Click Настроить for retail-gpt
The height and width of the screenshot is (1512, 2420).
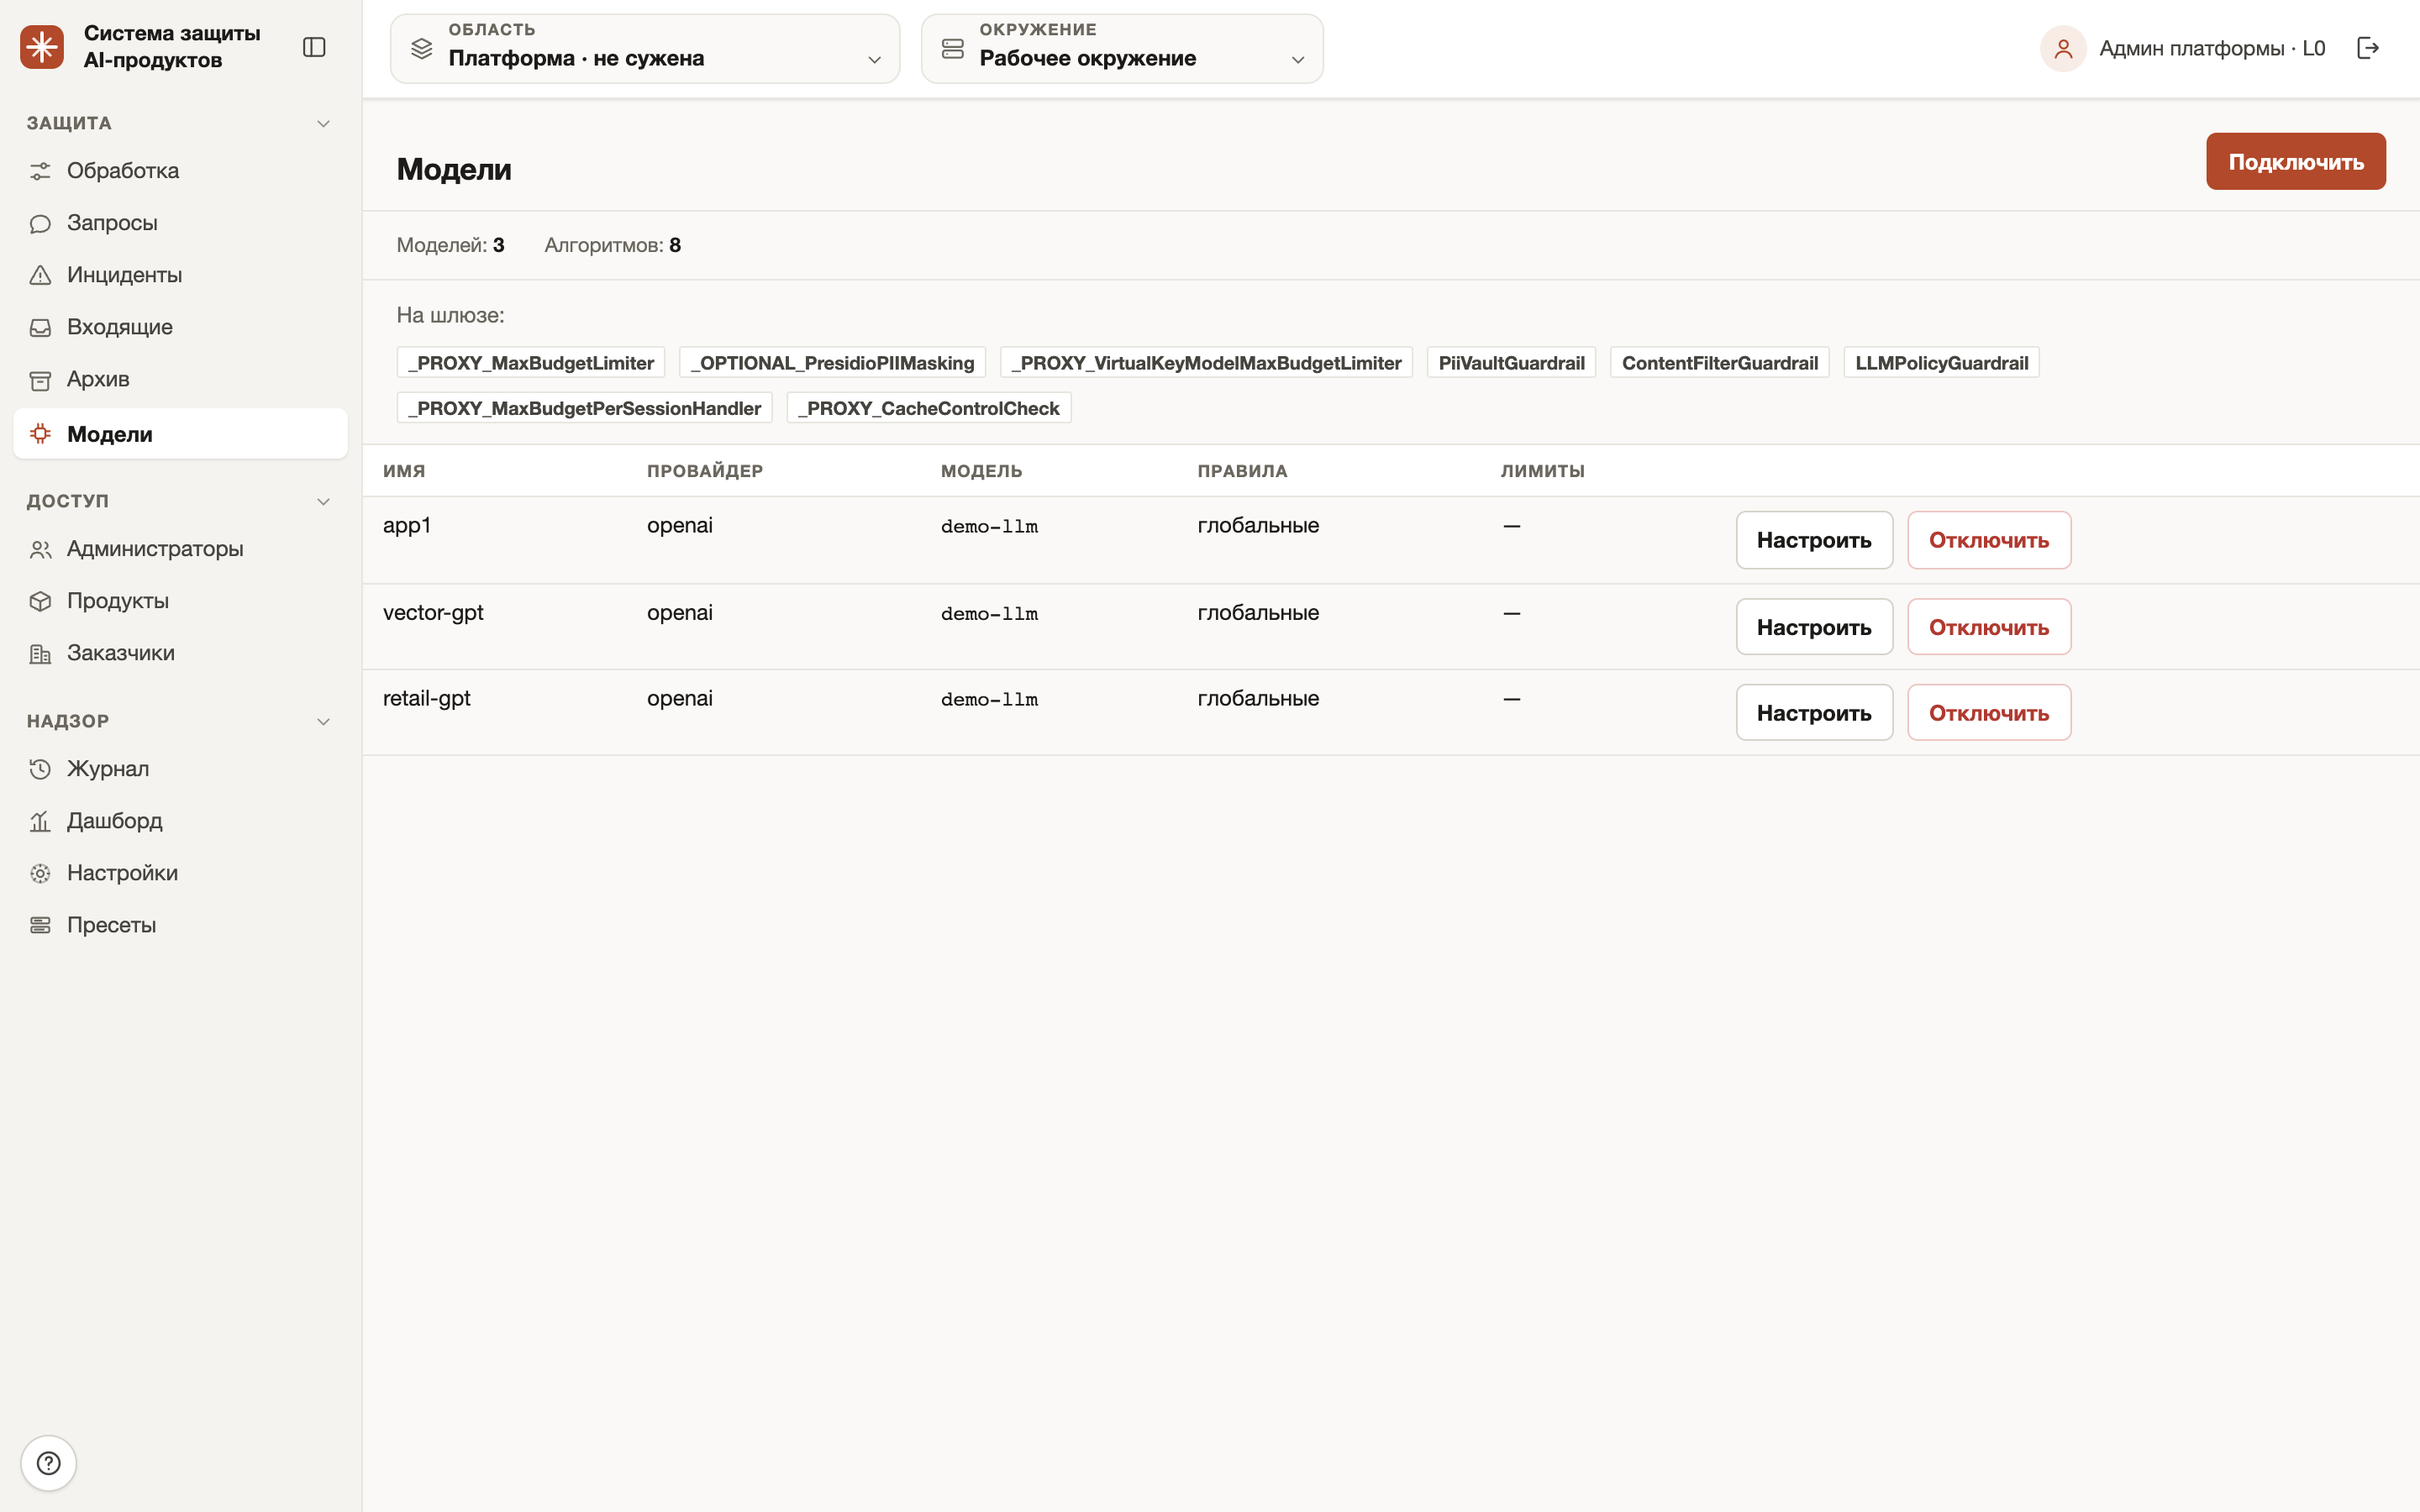pos(1814,713)
